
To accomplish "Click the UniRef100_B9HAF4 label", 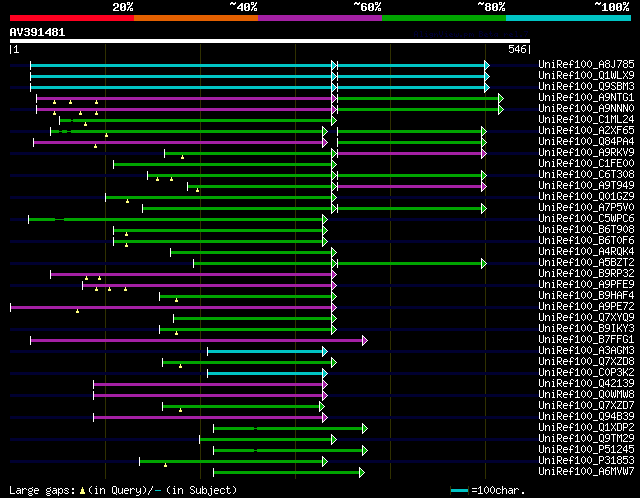I will [x=586, y=296].
